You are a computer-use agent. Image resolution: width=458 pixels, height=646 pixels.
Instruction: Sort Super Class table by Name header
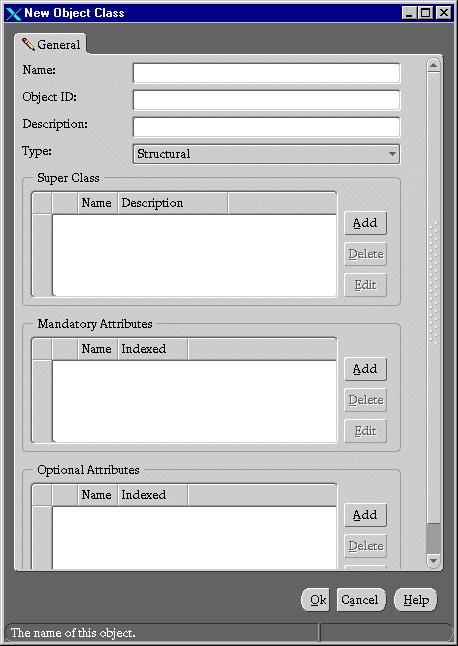click(98, 203)
